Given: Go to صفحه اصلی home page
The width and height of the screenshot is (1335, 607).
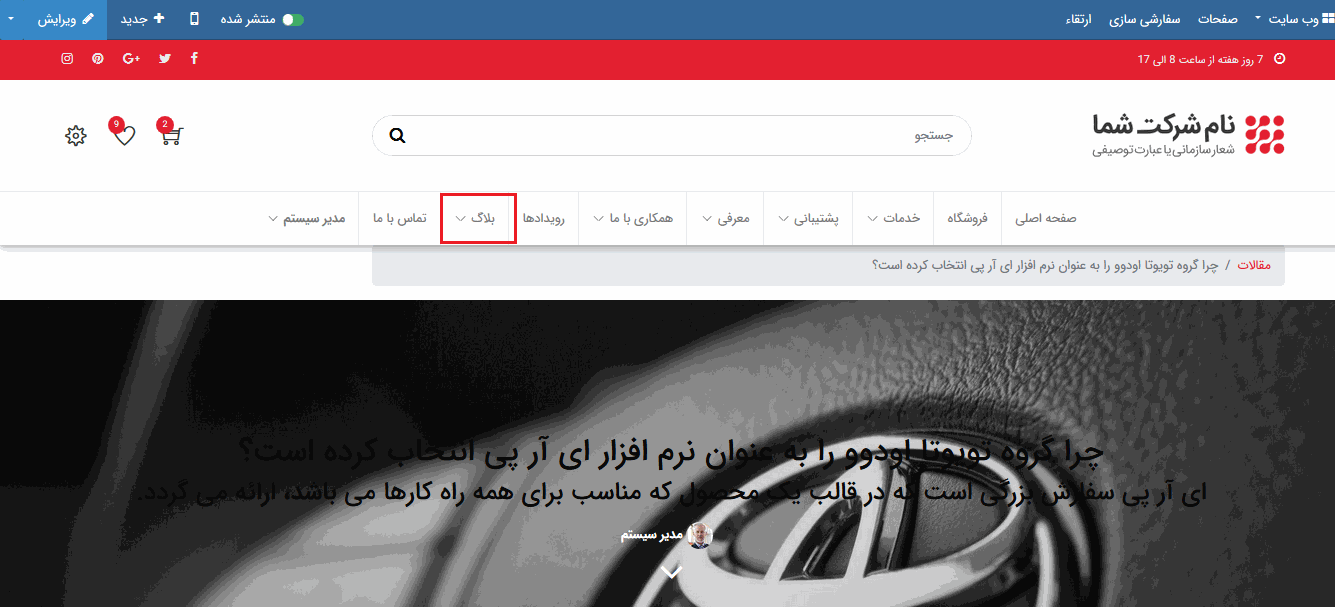Looking at the screenshot, I should (1046, 218).
